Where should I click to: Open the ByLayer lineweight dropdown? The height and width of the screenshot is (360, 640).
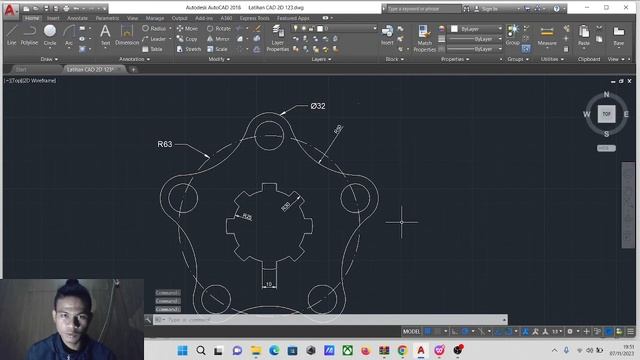tap(475, 39)
